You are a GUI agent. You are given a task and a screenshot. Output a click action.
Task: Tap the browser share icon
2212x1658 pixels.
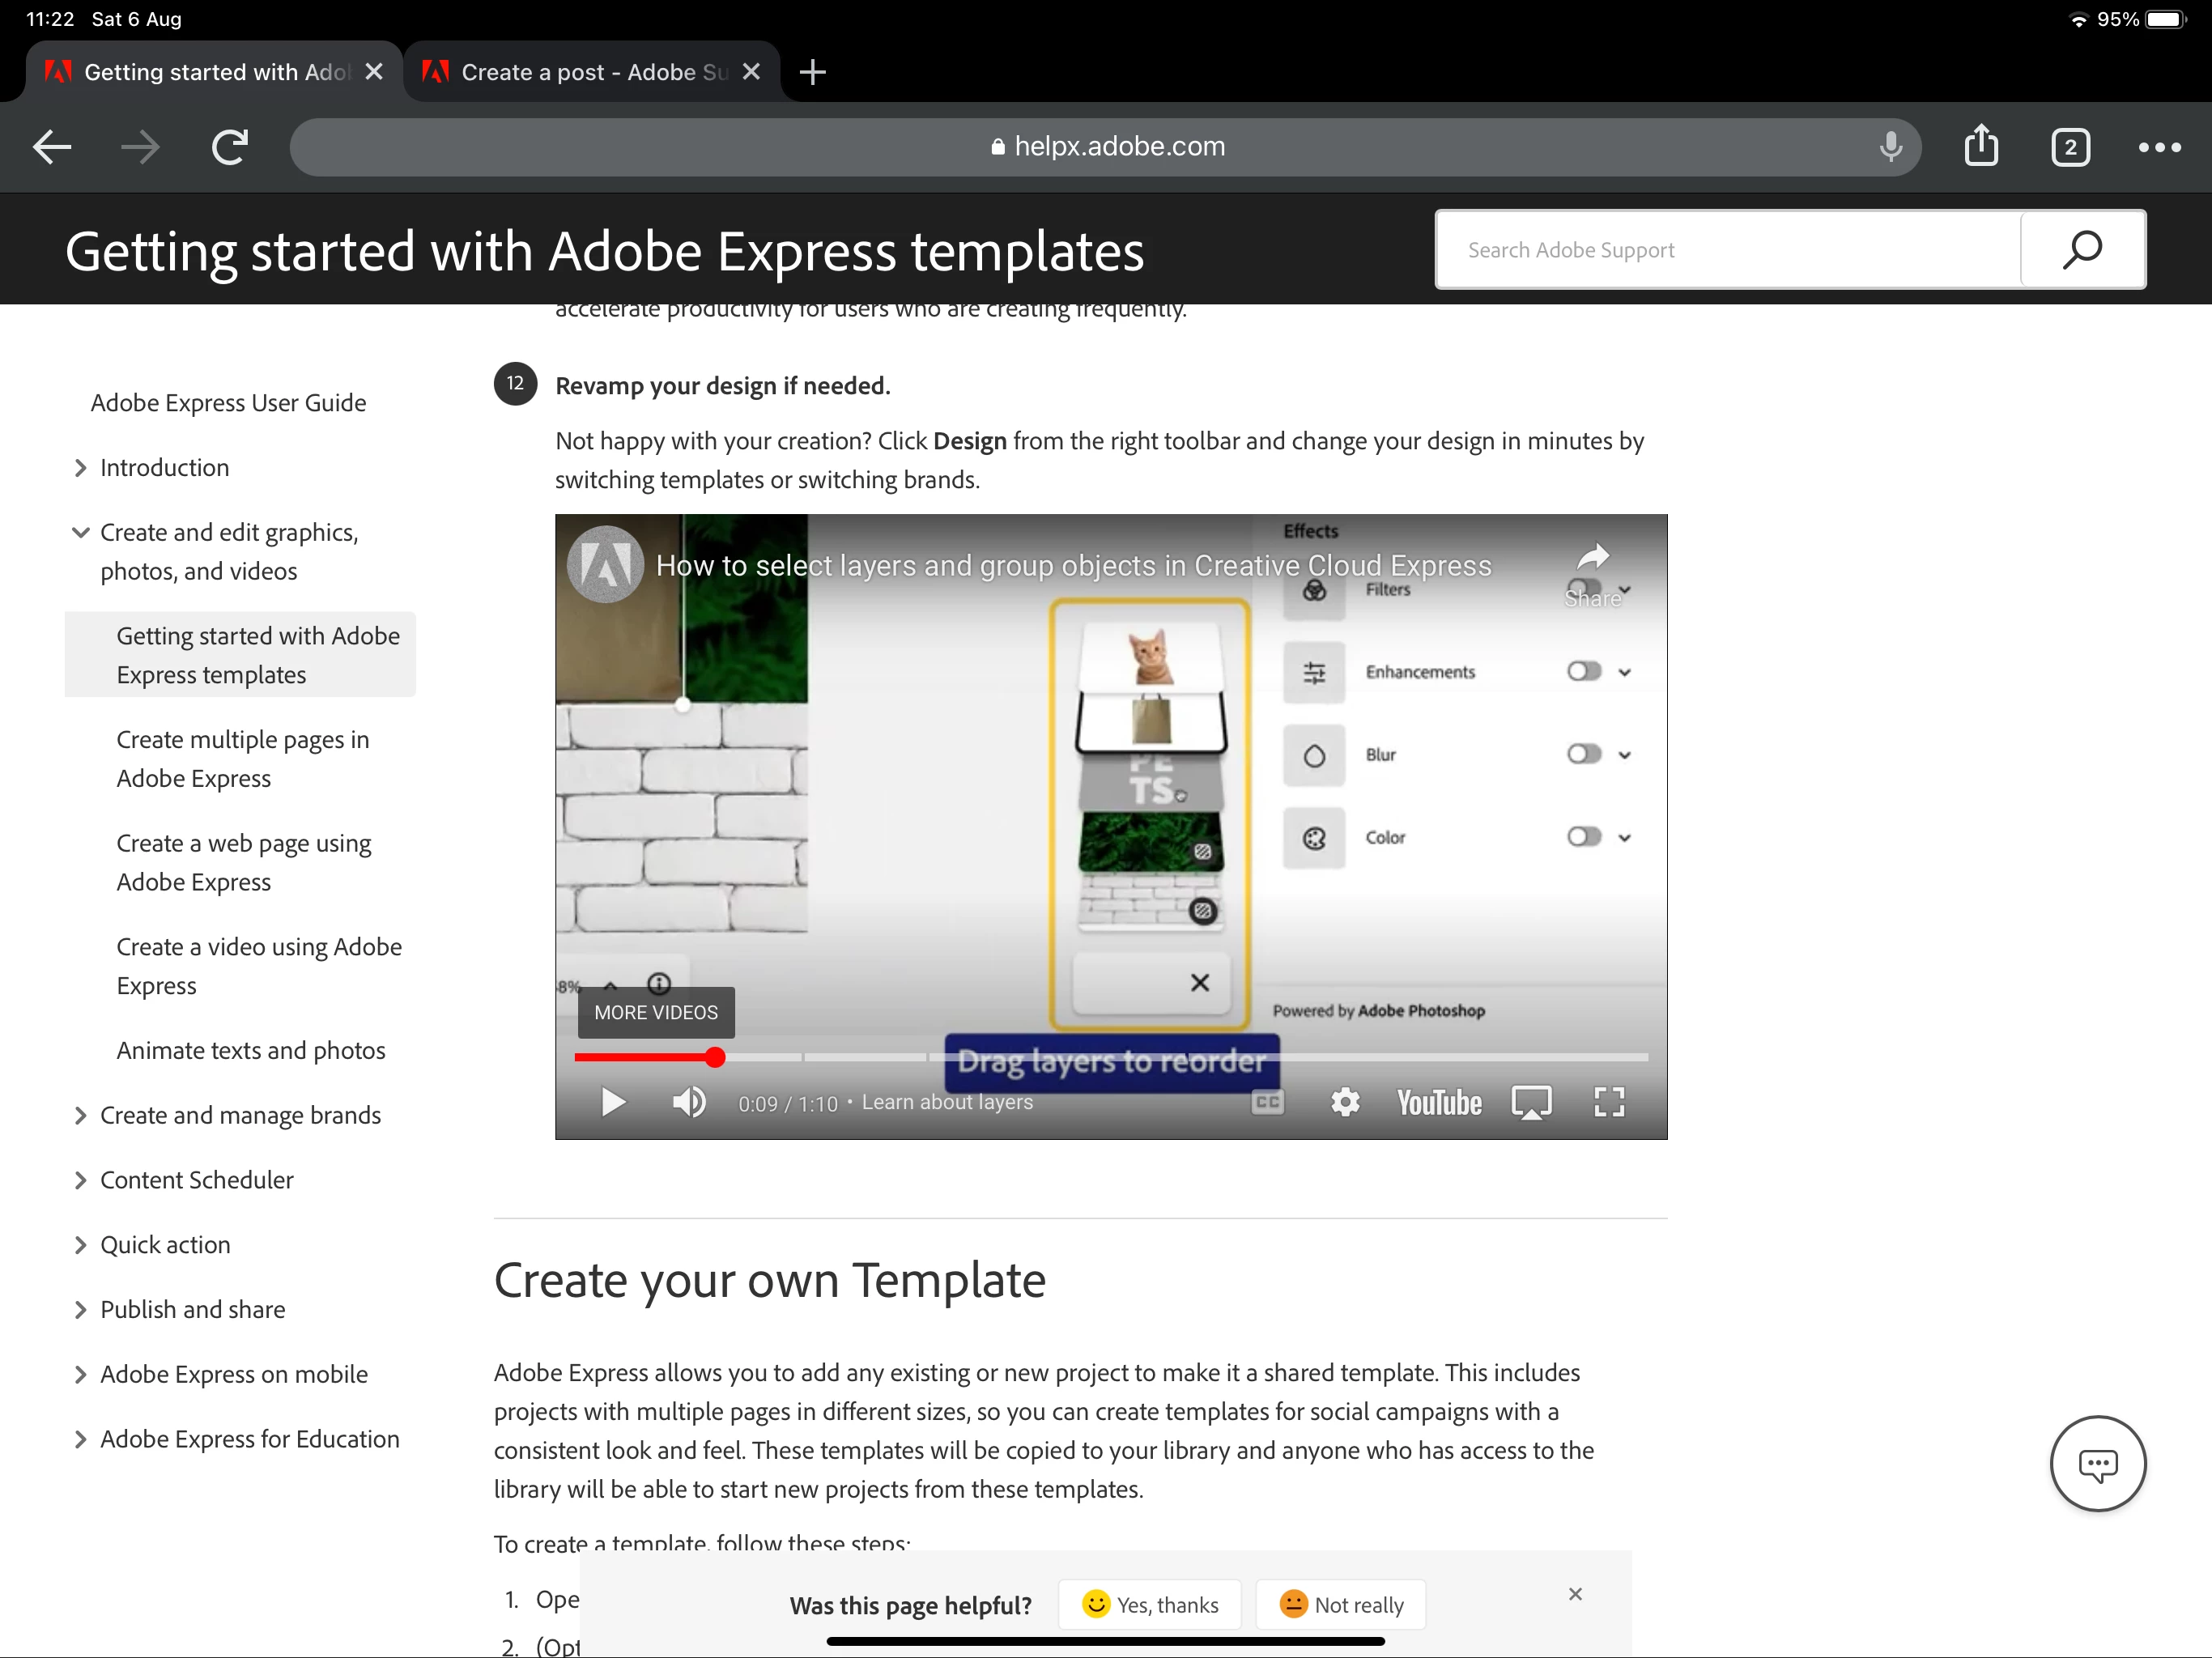[1980, 147]
